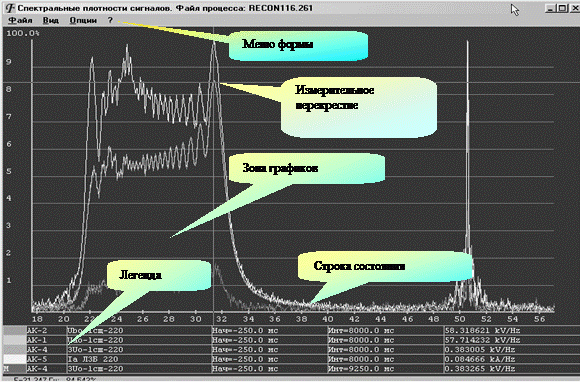Open the Опции menu
Viewport: 580px width, 382px height.
(83, 20)
